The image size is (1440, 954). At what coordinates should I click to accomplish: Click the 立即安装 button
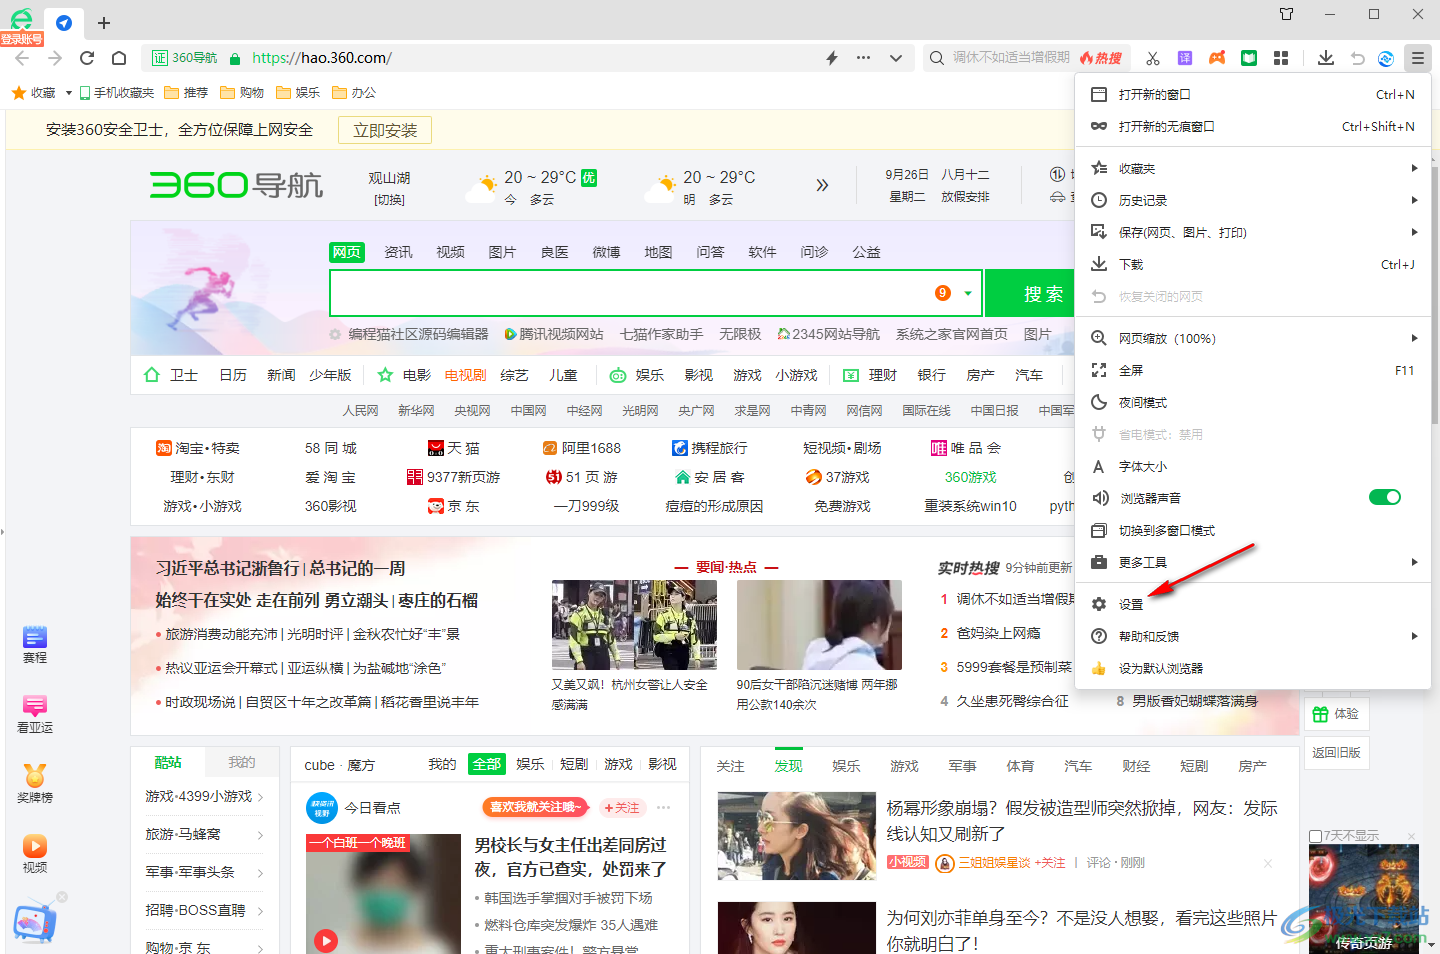(385, 130)
